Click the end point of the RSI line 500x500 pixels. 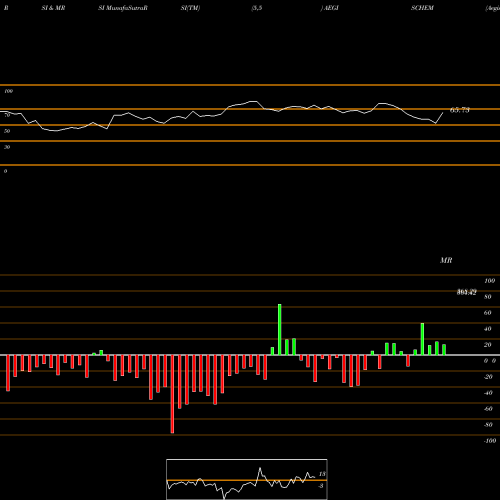pos(443,113)
